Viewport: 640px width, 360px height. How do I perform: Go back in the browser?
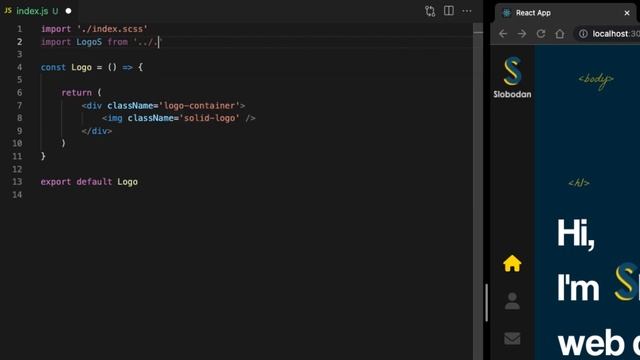click(x=503, y=34)
